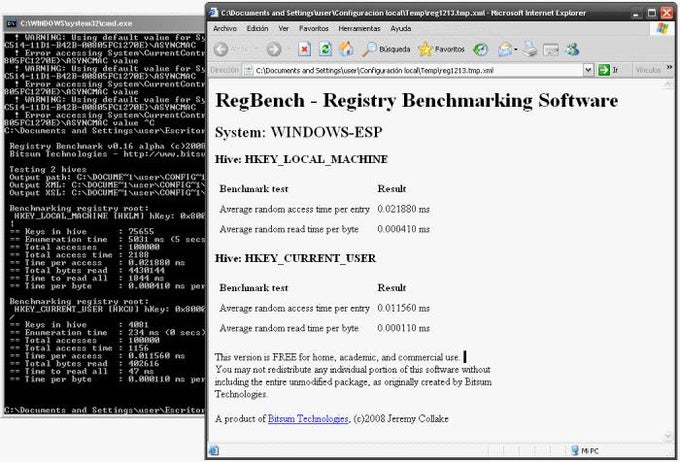
Task: Click the 0.021880 ms result value
Action: [403, 209]
